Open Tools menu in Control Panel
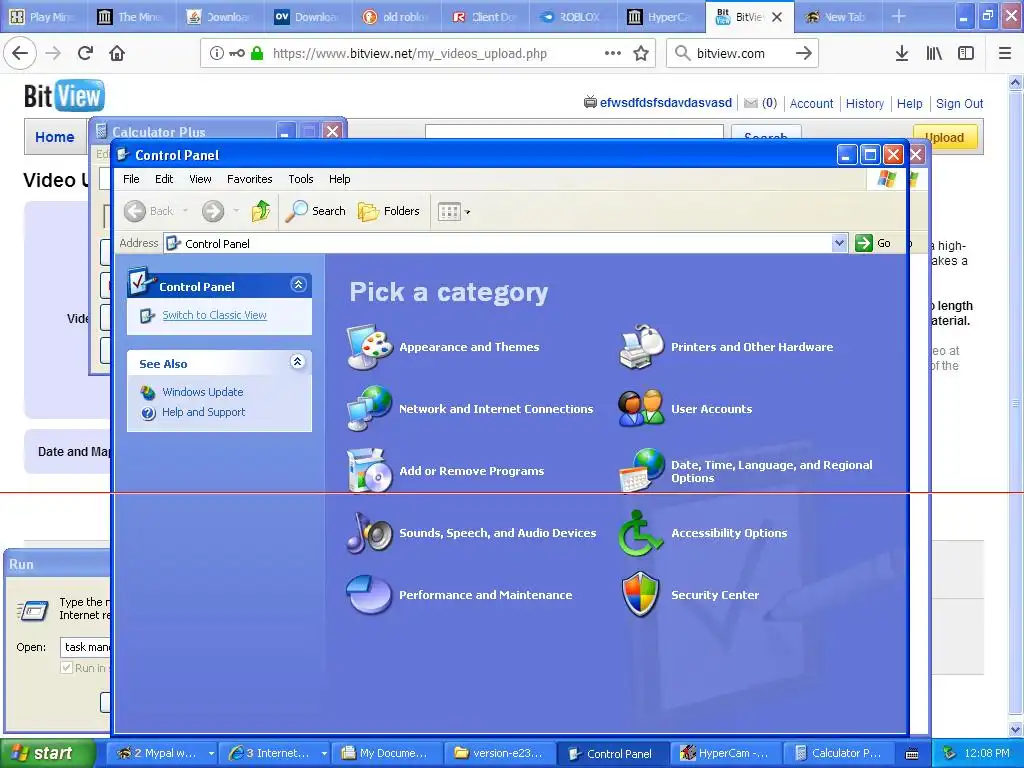 pyautogui.click(x=301, y=179)
